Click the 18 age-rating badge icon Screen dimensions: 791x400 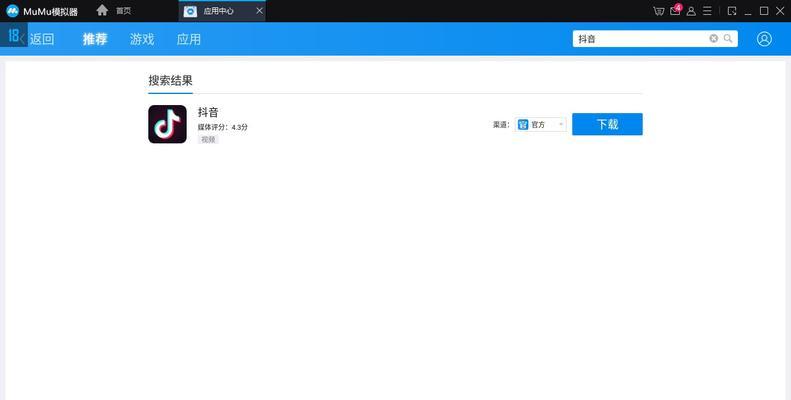[14, 35]
